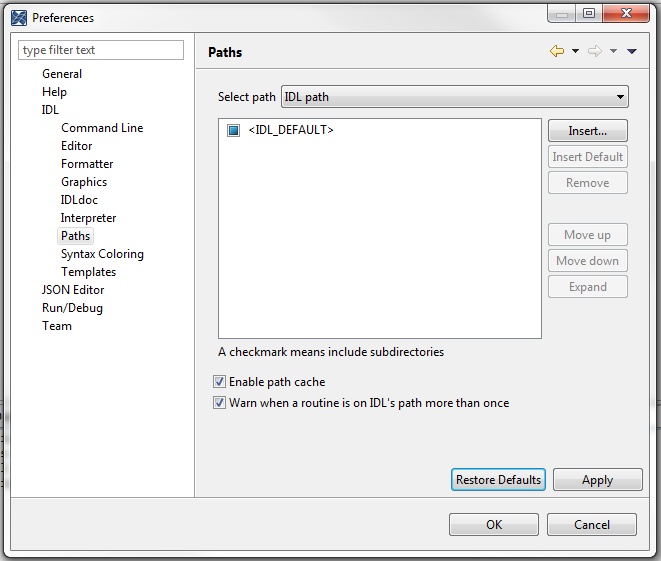Click the Apply button

click(598, 480)
